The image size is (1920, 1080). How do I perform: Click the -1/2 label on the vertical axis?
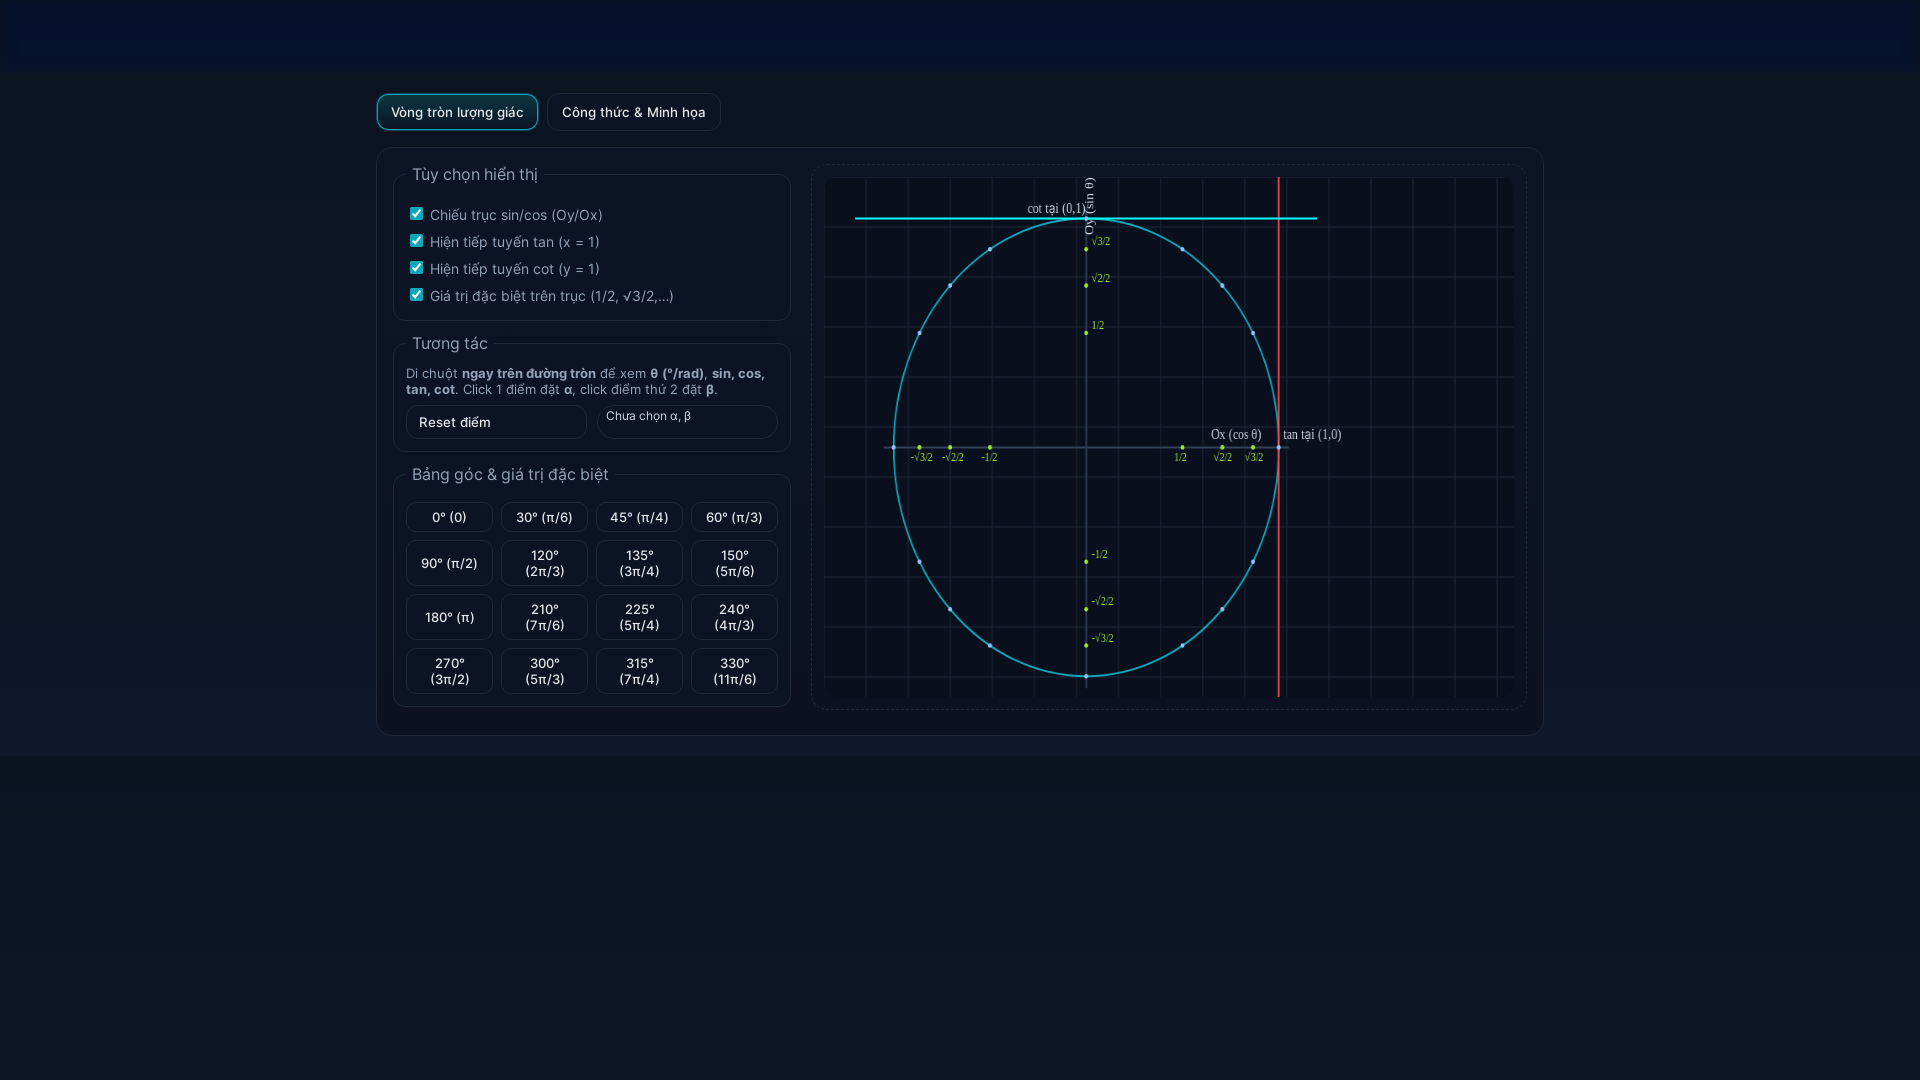pyautogui.click(x=1099, y=554)
